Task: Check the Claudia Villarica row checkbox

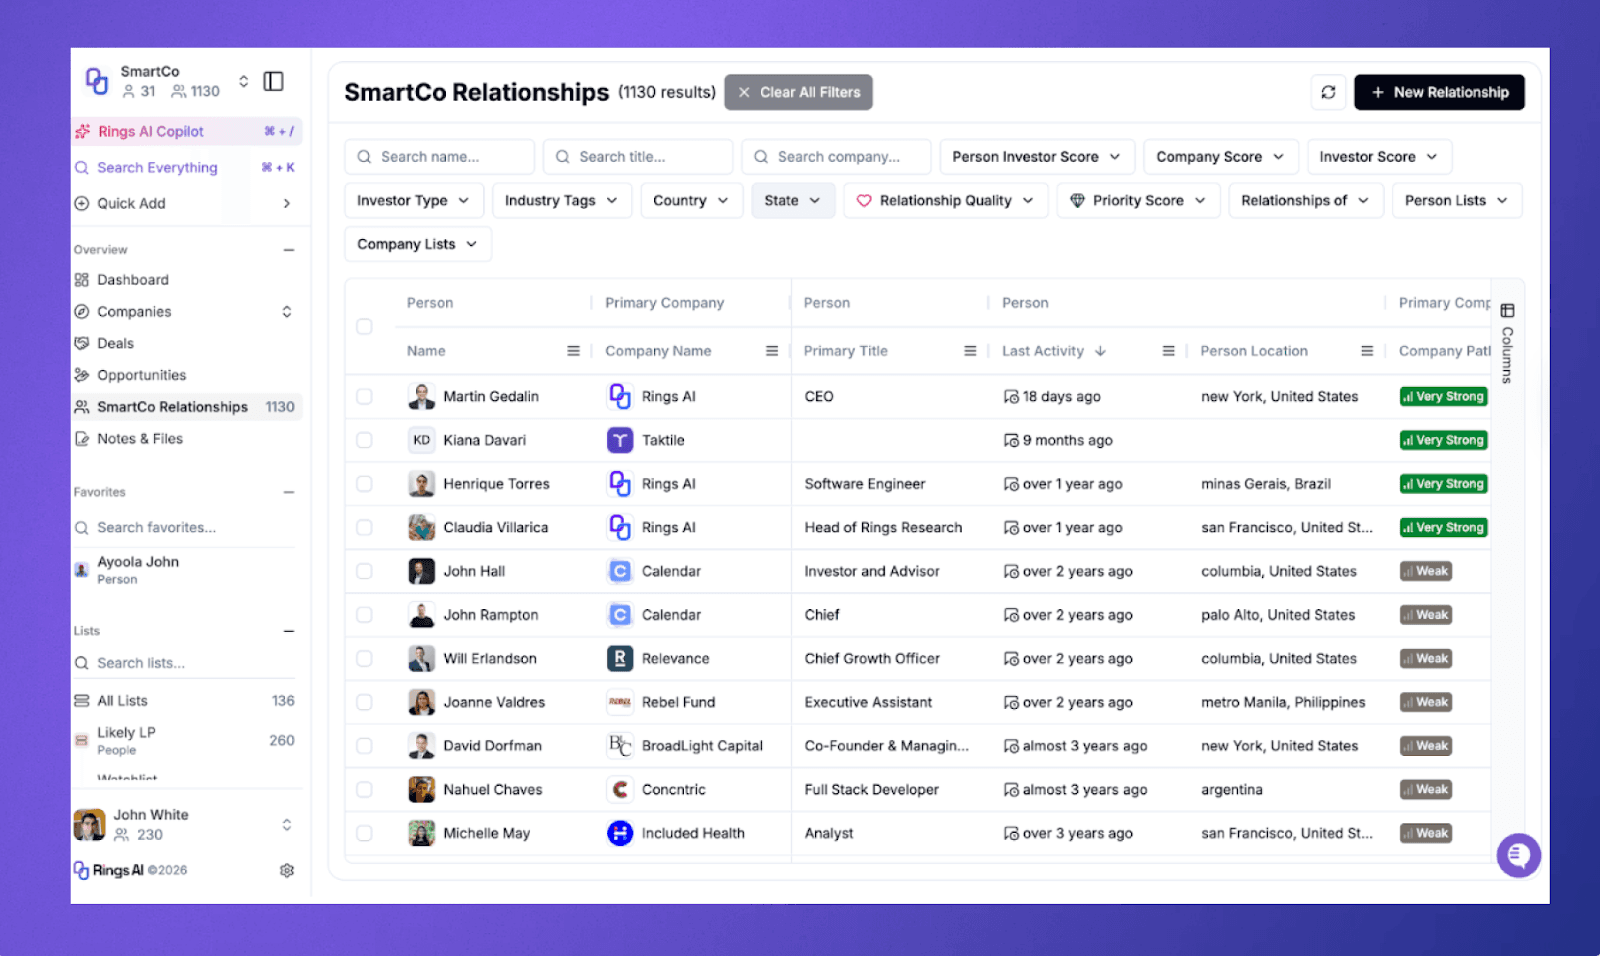Action: pos(364,527)
